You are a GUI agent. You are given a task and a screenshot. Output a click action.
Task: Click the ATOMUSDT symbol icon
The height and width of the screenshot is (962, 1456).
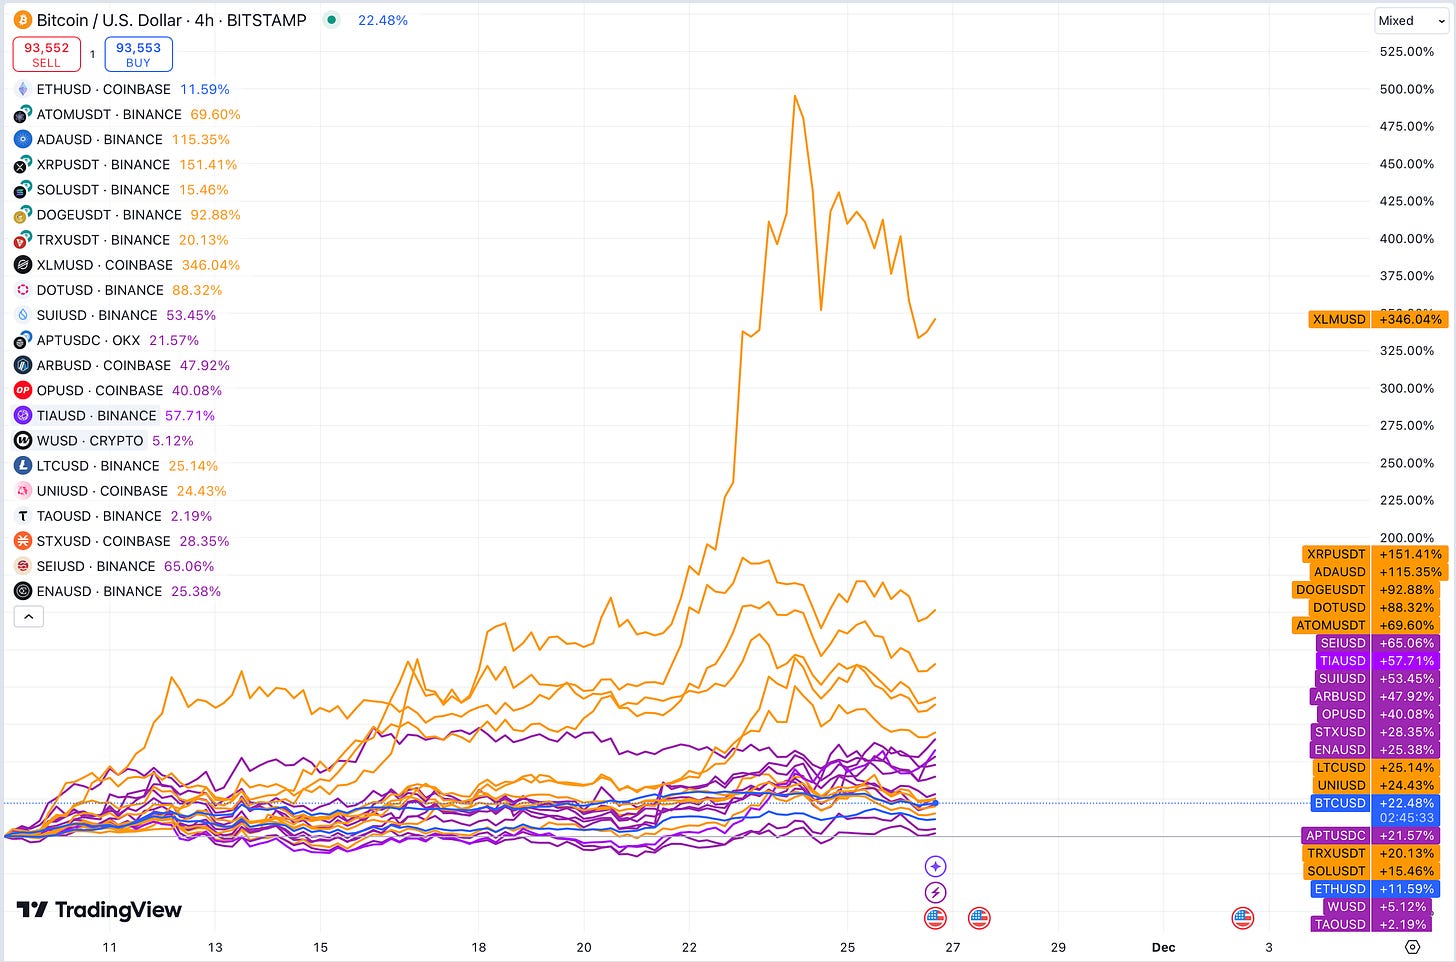(23, 114)
